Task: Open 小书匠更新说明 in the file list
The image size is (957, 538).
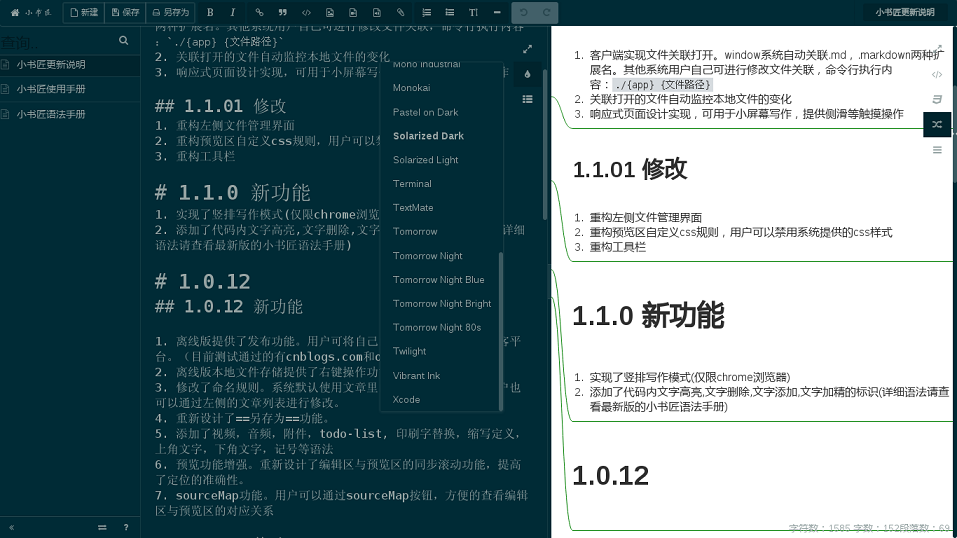Action: [70, 65]
